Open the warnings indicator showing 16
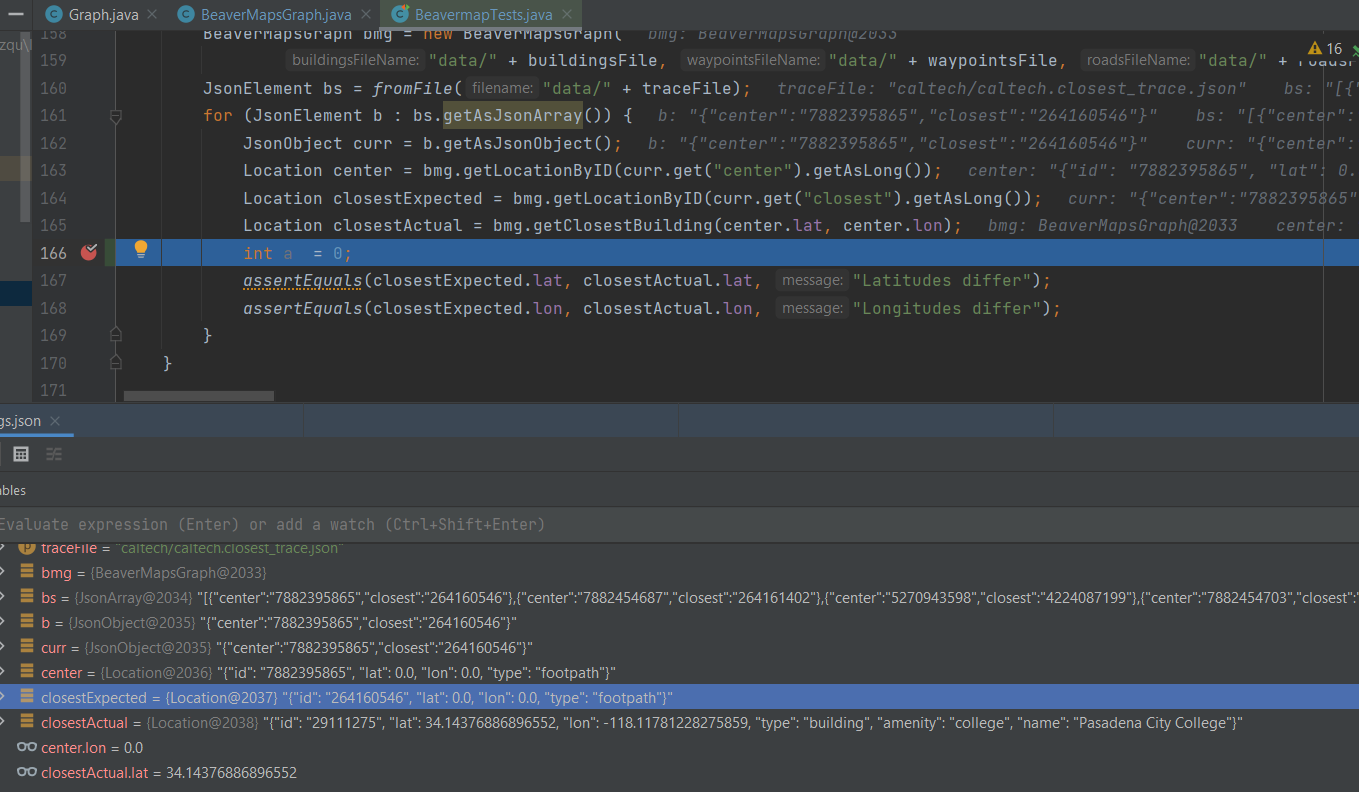Screen dimensions: 1359x792 click(x=1325, y=49)
